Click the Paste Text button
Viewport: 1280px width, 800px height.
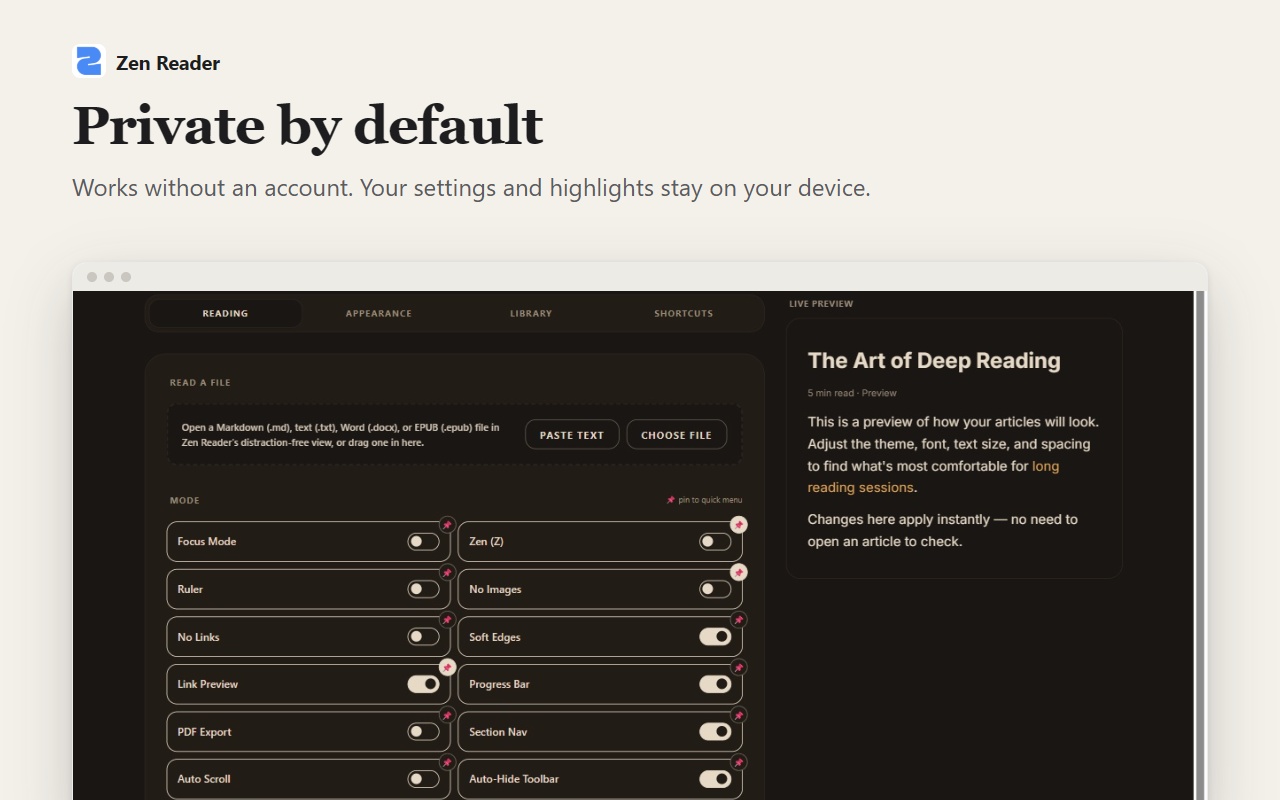[572, 435]
